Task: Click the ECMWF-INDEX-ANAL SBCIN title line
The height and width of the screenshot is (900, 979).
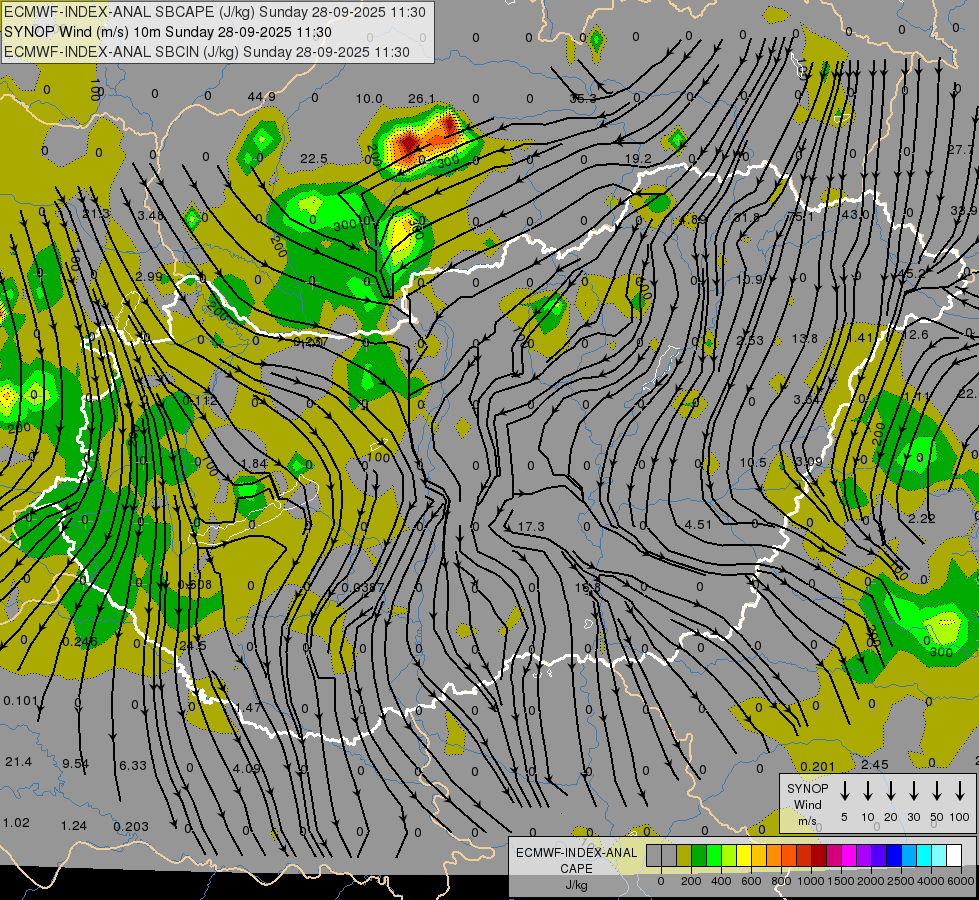Action: click(x=207, y=52)
